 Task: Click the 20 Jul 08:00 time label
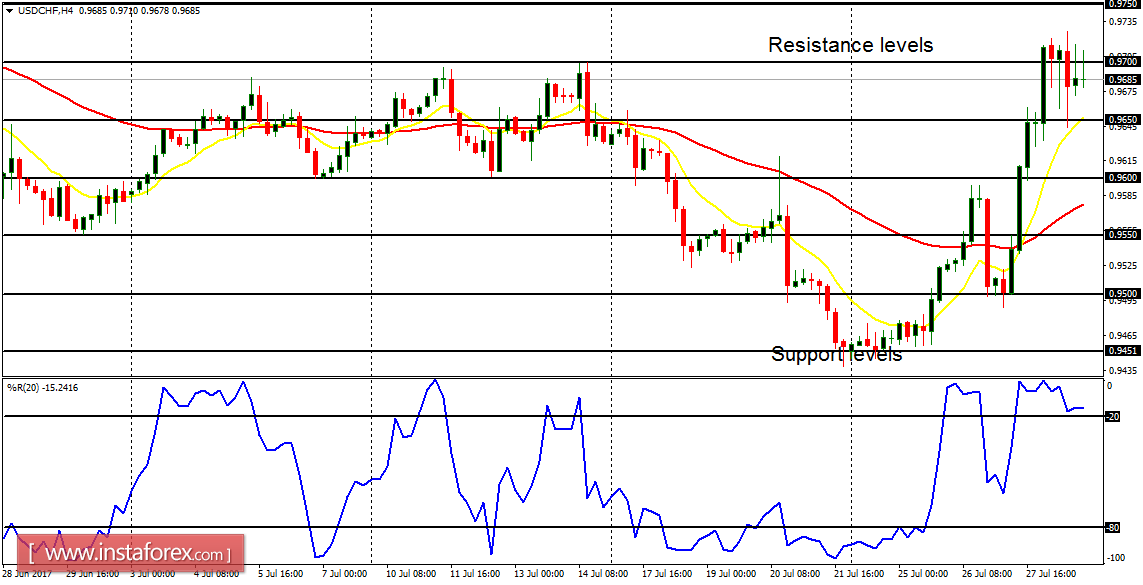pyautogui.click(x=795, y=575)
